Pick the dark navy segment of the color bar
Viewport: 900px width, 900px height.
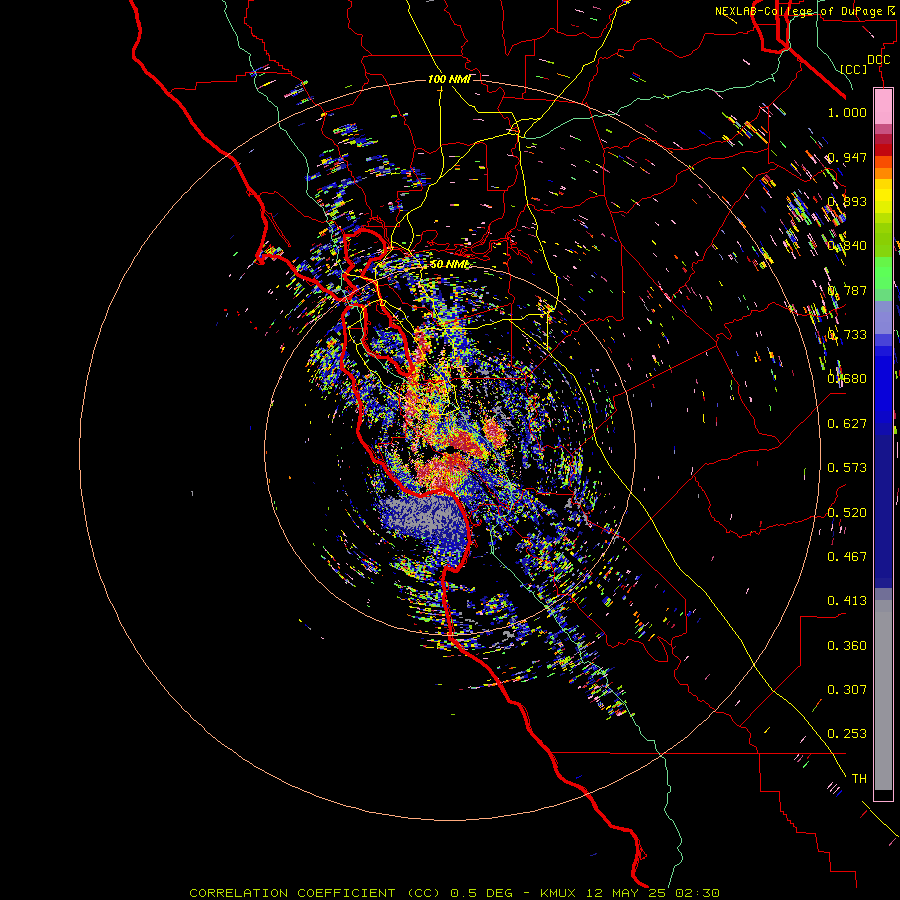tap(883, 511)
